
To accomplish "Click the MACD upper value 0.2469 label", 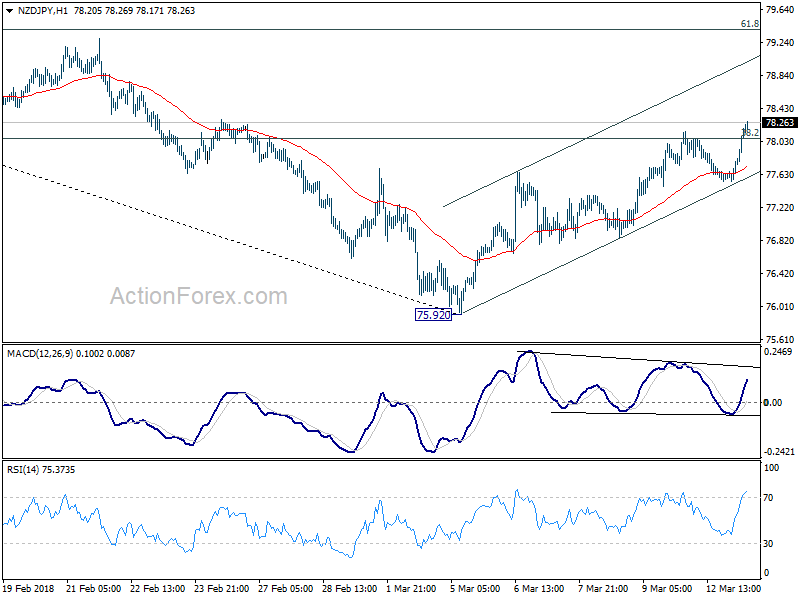I will tap(778, 352).
